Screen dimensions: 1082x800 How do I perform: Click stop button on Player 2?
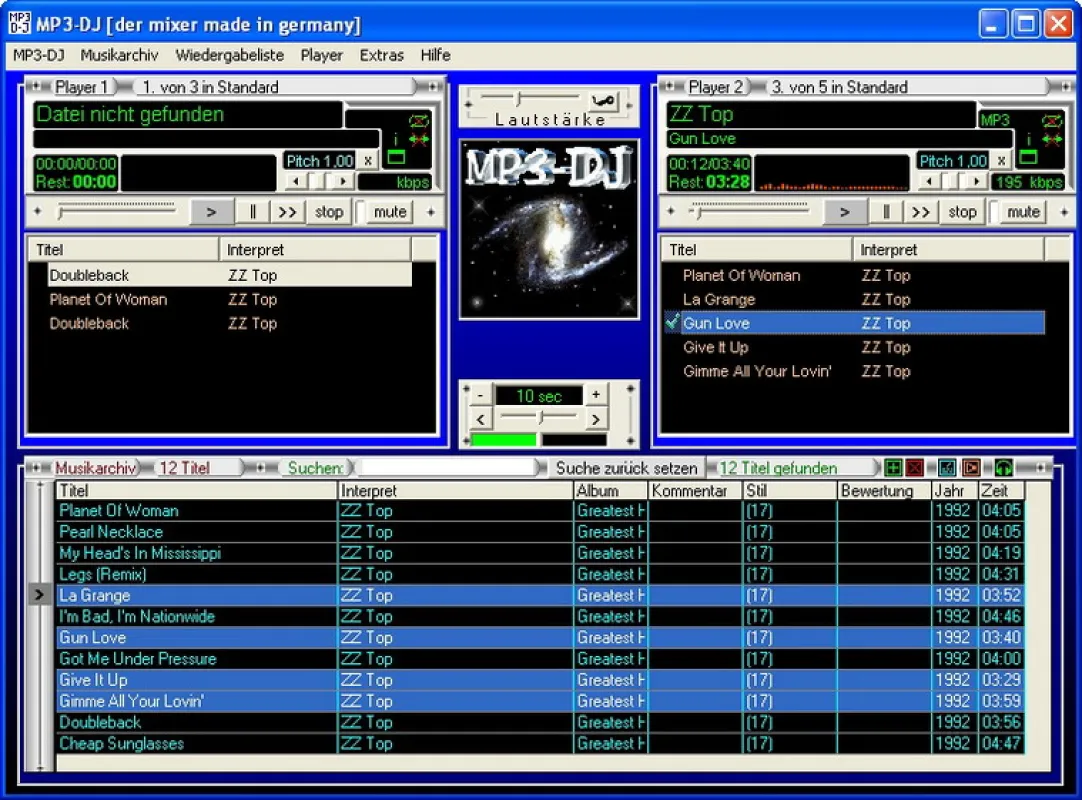tap(962, 212)
